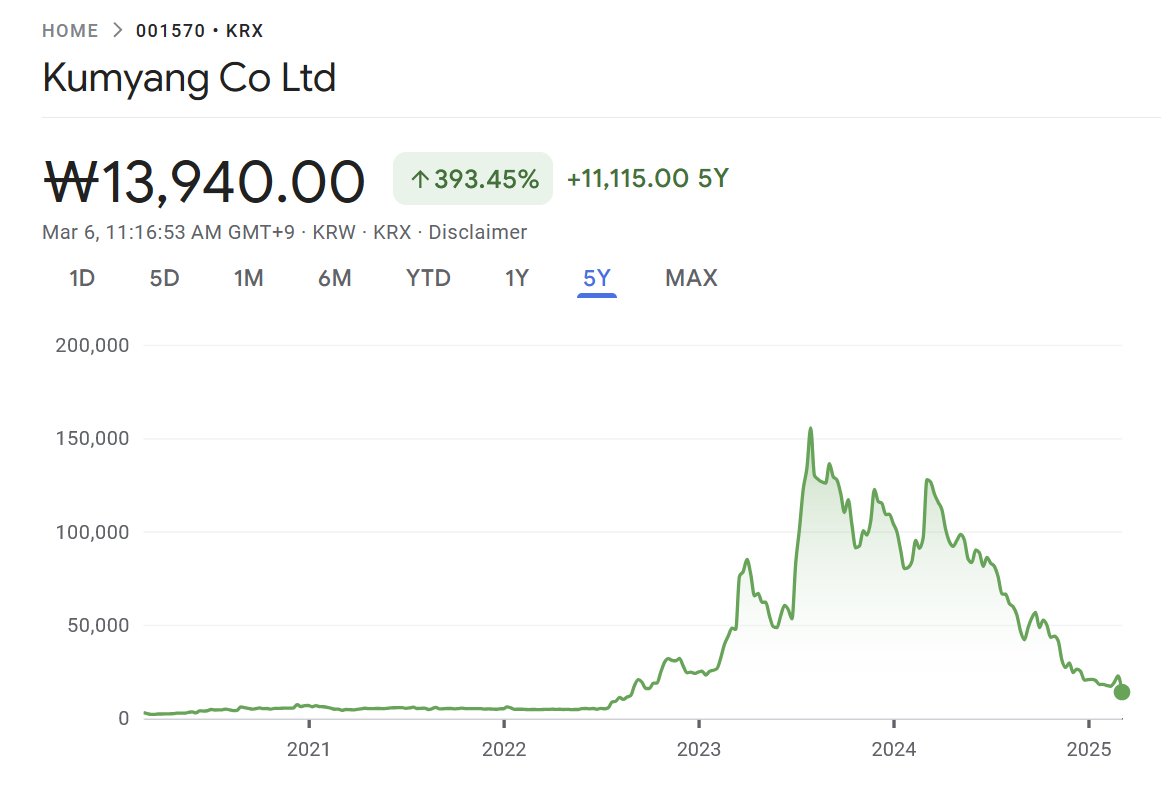Click the Kumyang Co Ltd heading
1161x789 pixels.
click(x=189, y=78)
